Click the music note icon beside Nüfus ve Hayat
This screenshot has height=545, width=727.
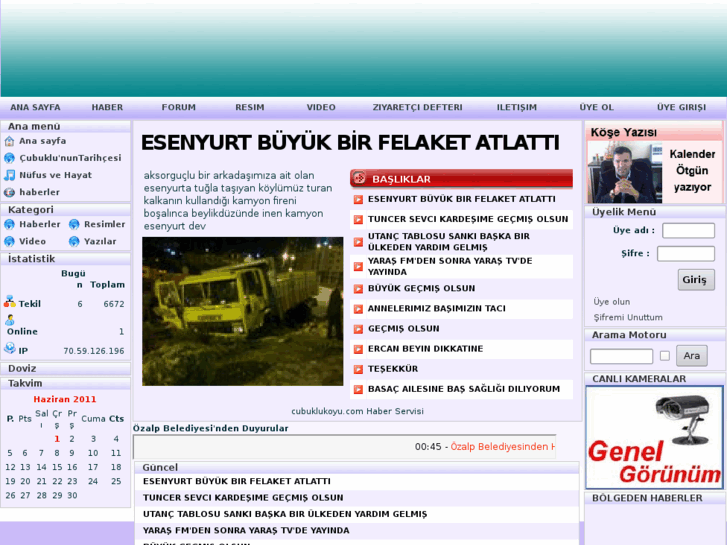coord(9,175)
